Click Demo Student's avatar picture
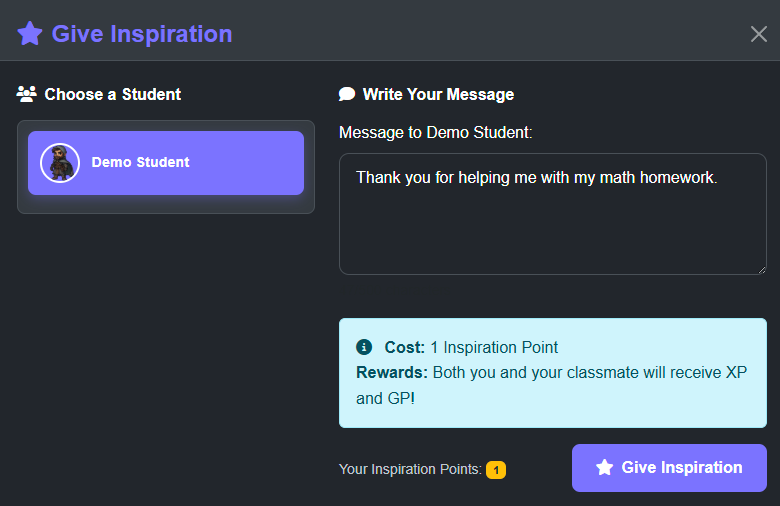Image resolution: width=780 pixels, height=506 pixels. click(59, 162)
